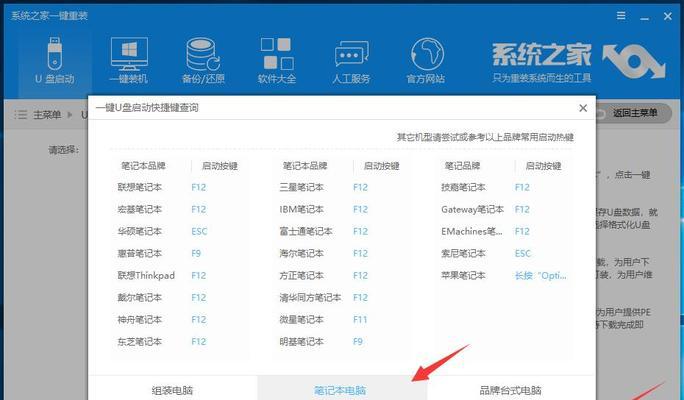Click 微星笔记本 row label
Image resolution: width=684 pixels, height=400 pixels.
pos(301,320)
